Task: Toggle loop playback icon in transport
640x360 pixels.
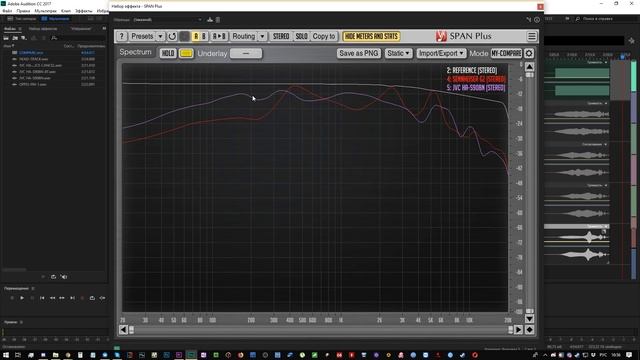Action: coord(92,298)
